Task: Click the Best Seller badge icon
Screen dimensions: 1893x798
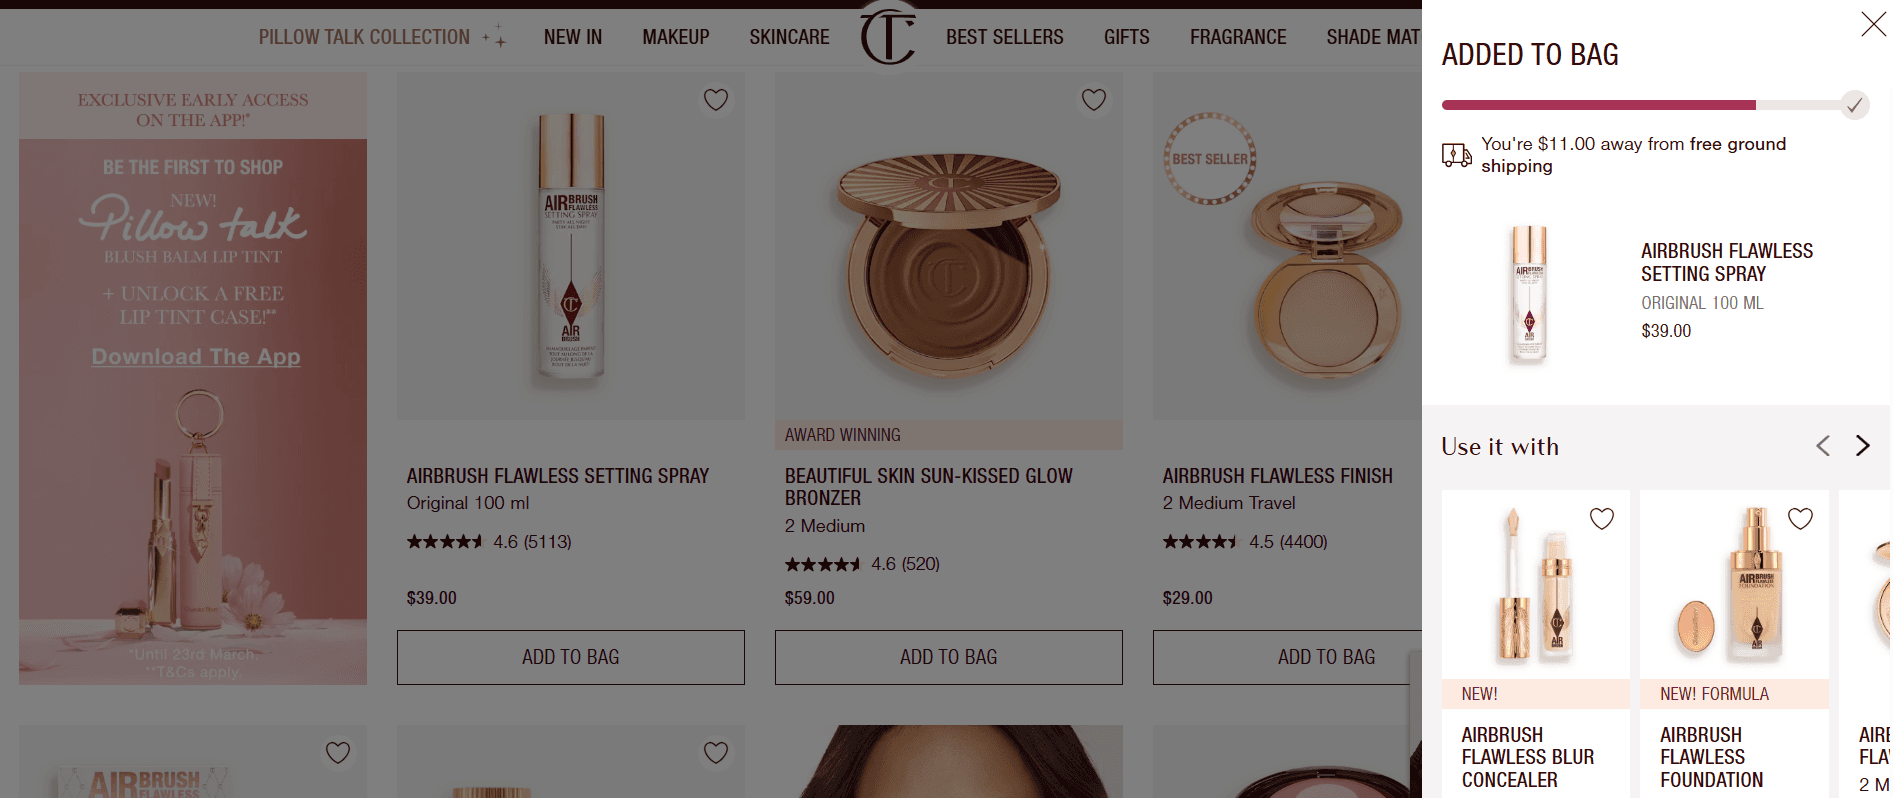Action: click(x=1210, y=159)
